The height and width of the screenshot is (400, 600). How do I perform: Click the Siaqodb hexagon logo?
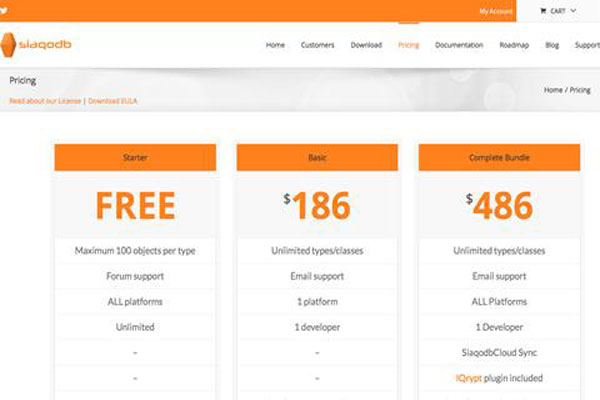coord(8,45)
